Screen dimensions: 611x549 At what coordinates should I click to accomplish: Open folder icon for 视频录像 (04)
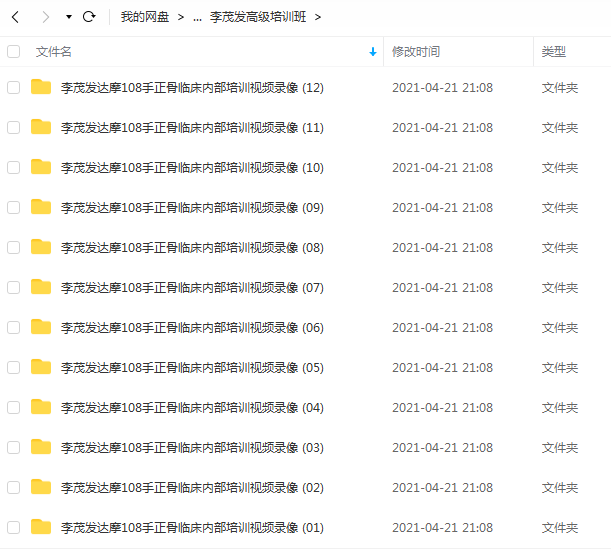coord(41,407)
